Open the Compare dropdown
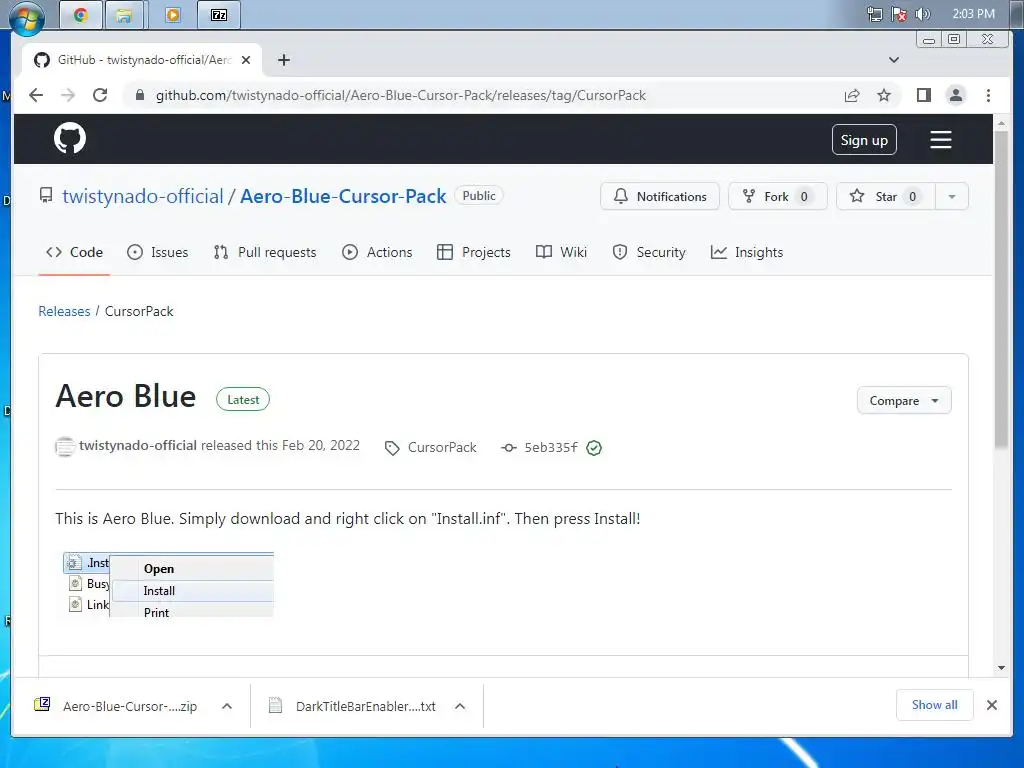 click(x=904, y=400)
